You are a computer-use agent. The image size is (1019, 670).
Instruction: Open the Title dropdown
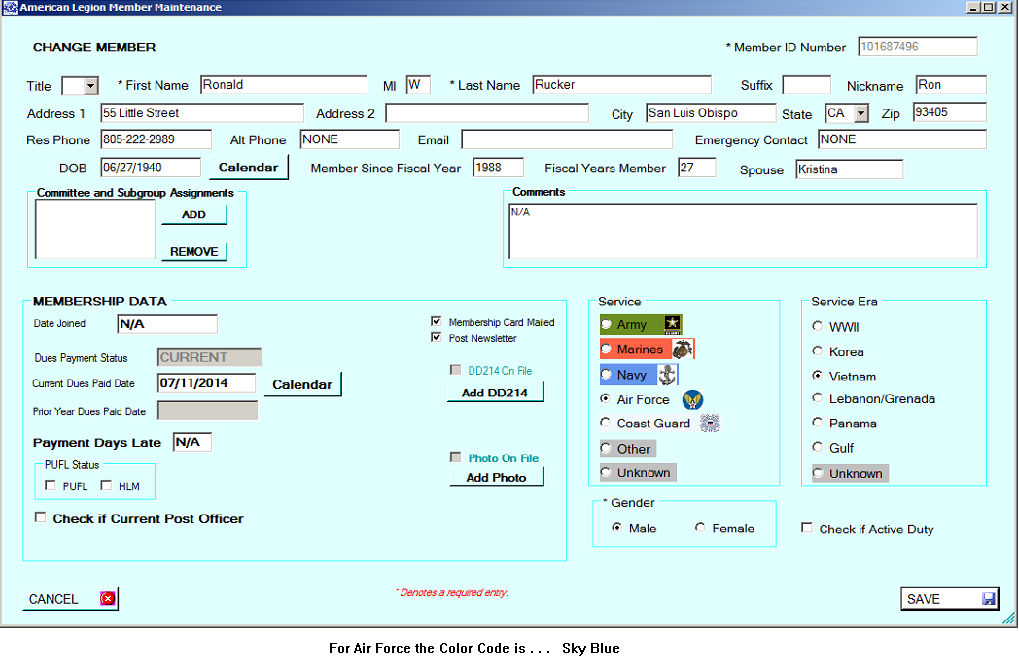click(90, 86)
